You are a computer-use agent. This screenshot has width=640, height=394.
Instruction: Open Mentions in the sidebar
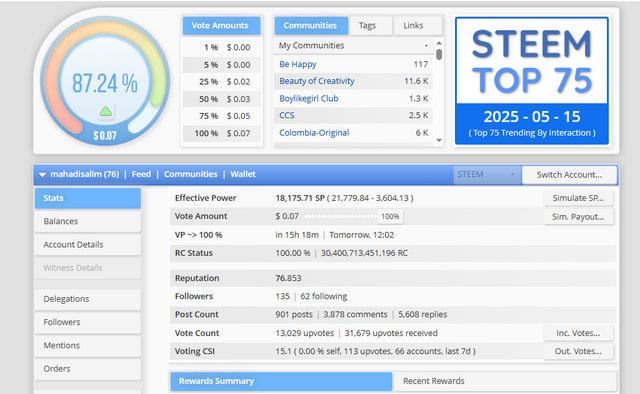pyautogui.click(x=88, y=345)
